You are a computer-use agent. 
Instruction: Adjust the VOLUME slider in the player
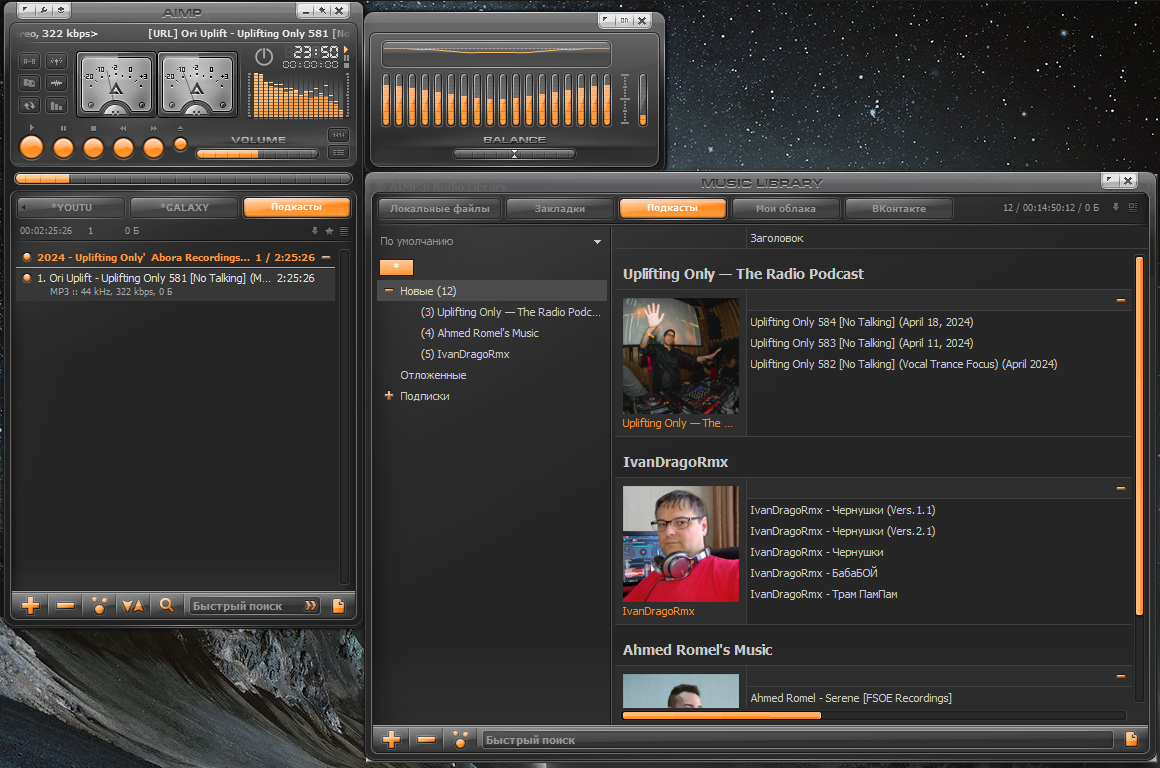[x=257, y=154]
